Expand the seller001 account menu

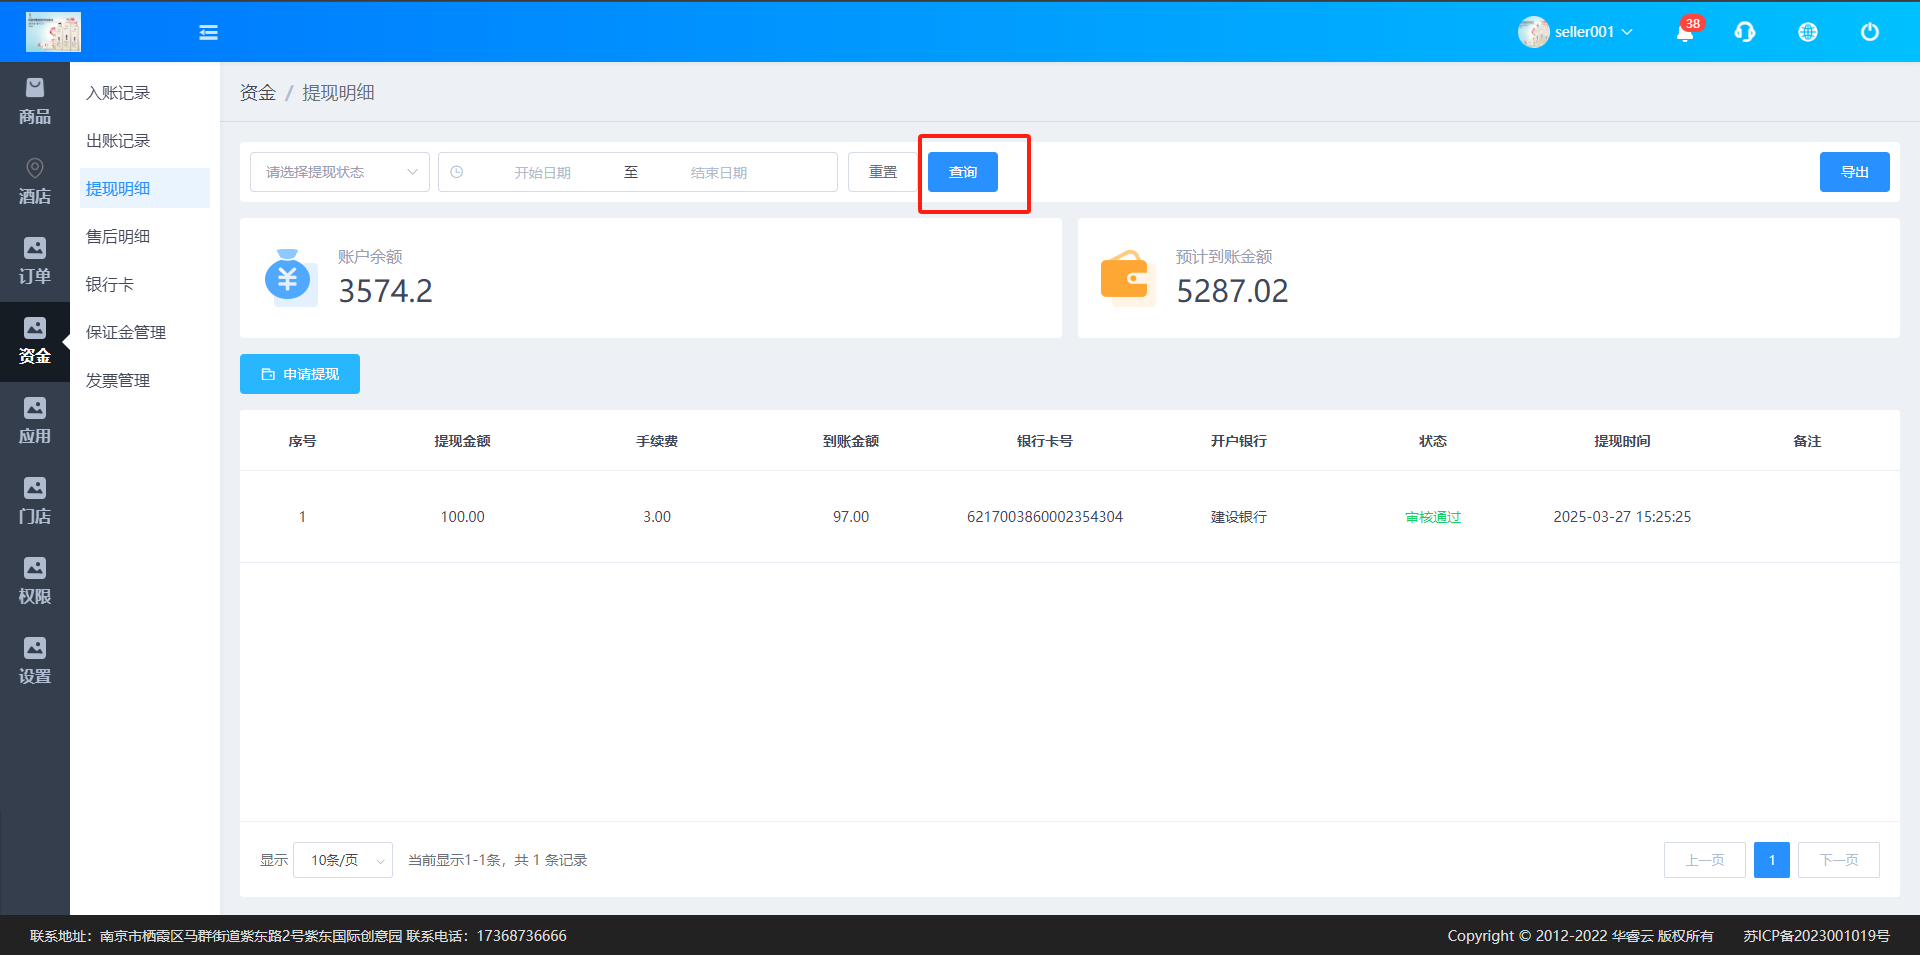pos(1577,32)
